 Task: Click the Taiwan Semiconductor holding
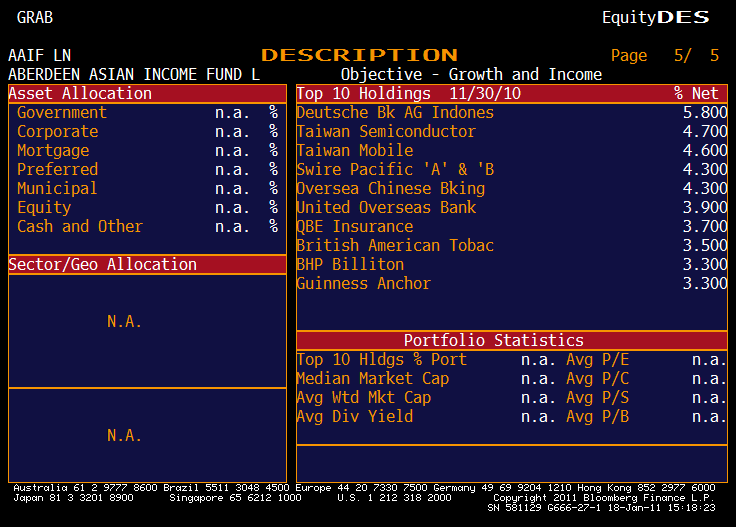click(385, 132)
